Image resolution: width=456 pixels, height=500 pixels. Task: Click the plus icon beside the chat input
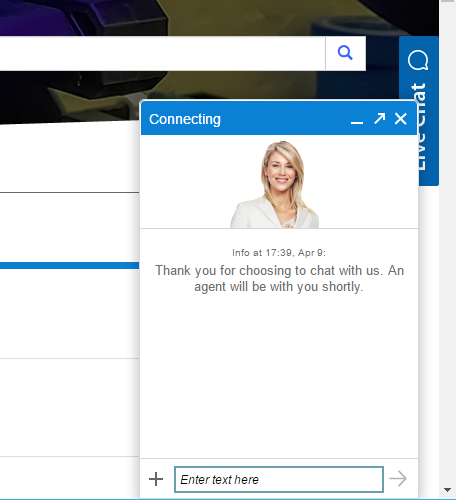[x=156, y=479]
